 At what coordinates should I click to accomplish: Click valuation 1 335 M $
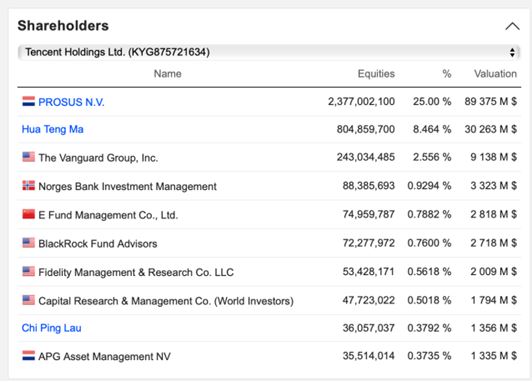(x=494, y=356)
